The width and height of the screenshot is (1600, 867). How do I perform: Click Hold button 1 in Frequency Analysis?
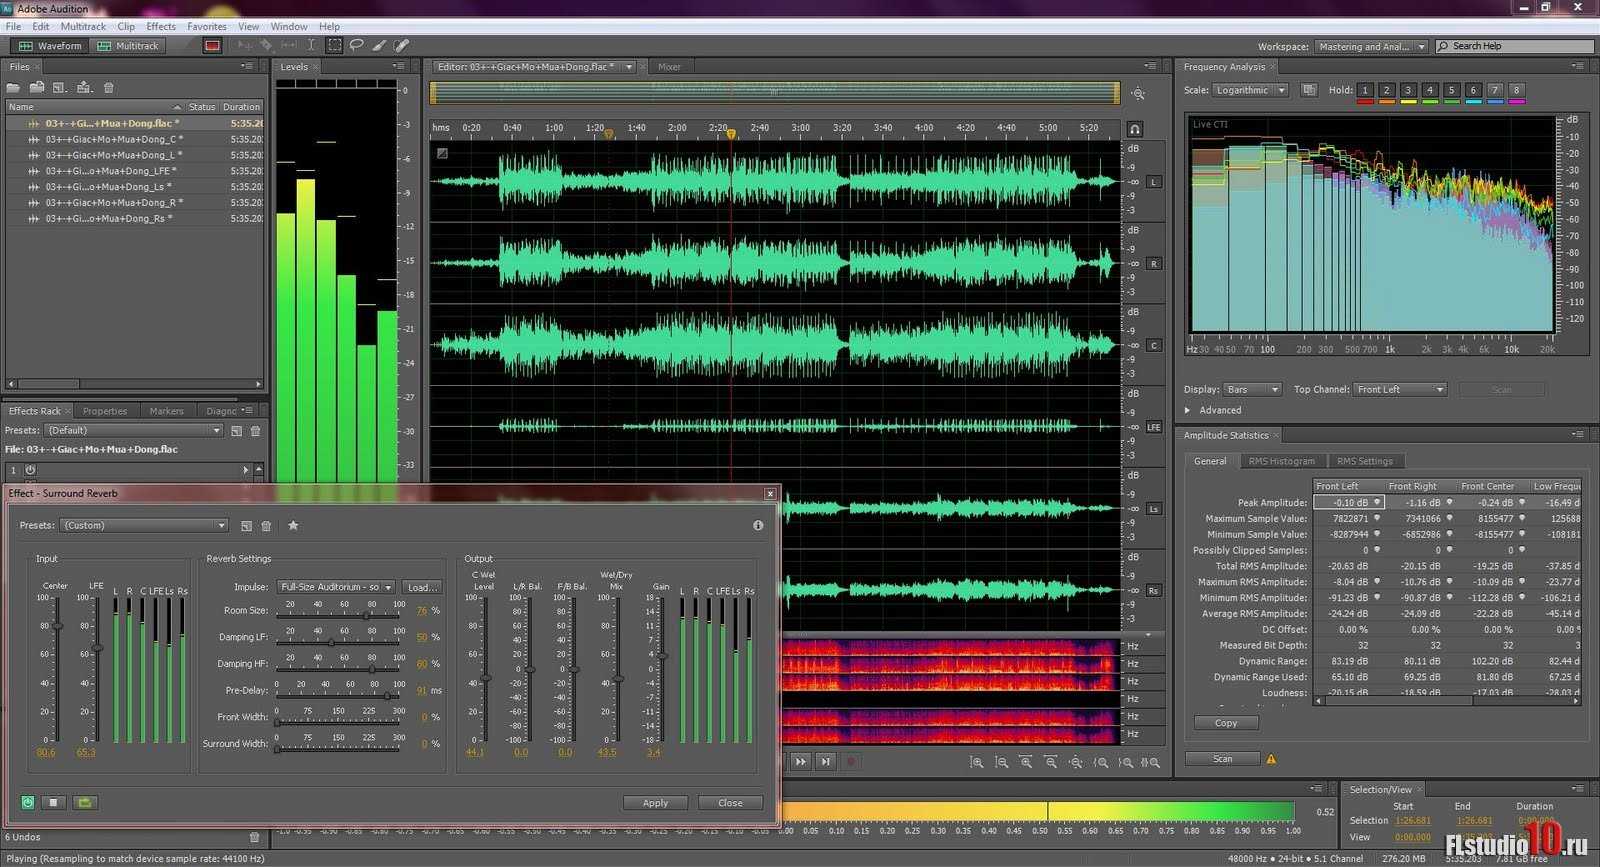[1365, 90]
